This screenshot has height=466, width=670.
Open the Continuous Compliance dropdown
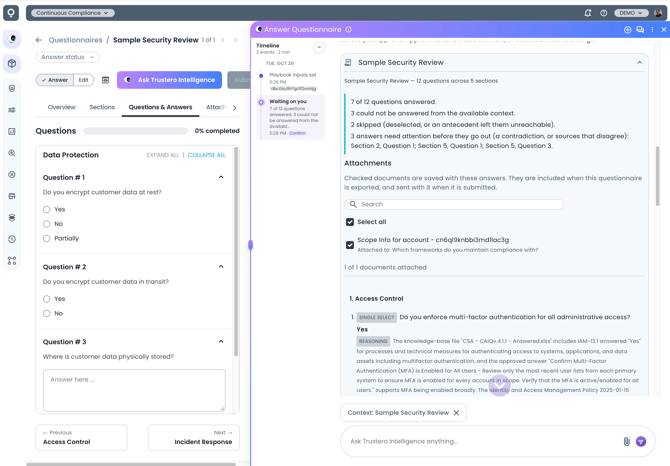click(x=72, y=13)
